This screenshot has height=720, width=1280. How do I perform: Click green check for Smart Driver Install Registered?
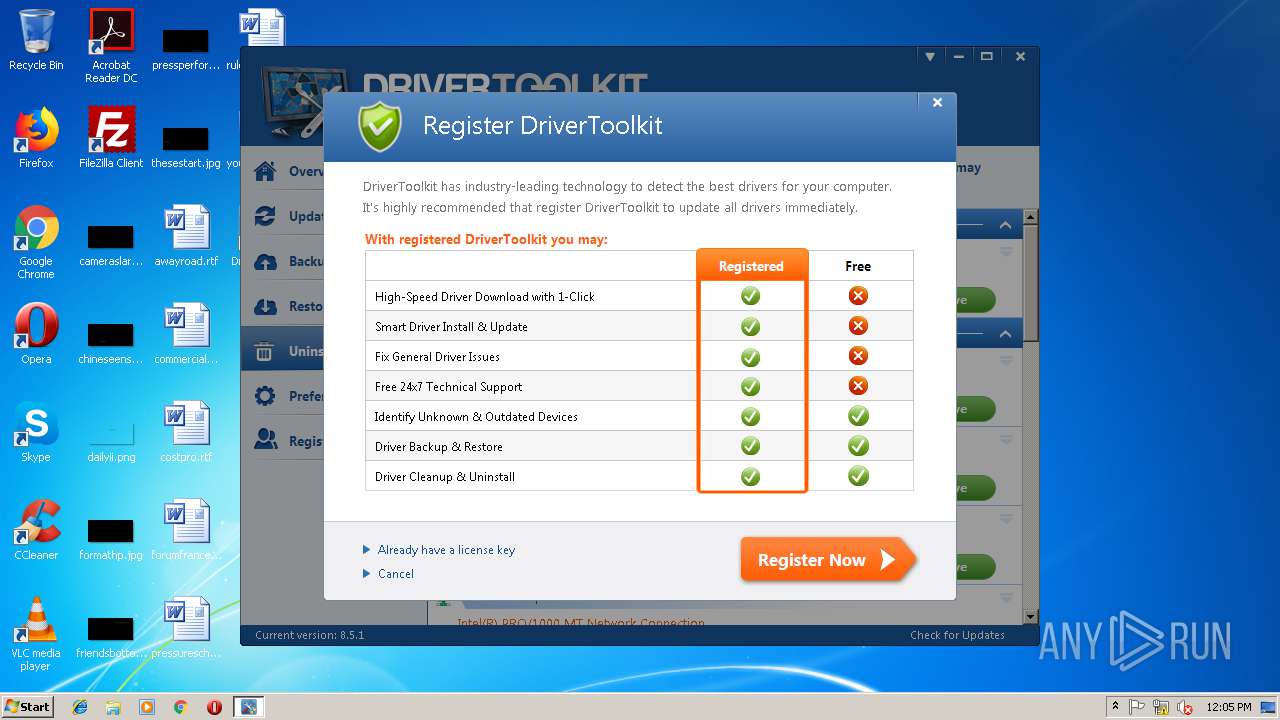point(750,326)
